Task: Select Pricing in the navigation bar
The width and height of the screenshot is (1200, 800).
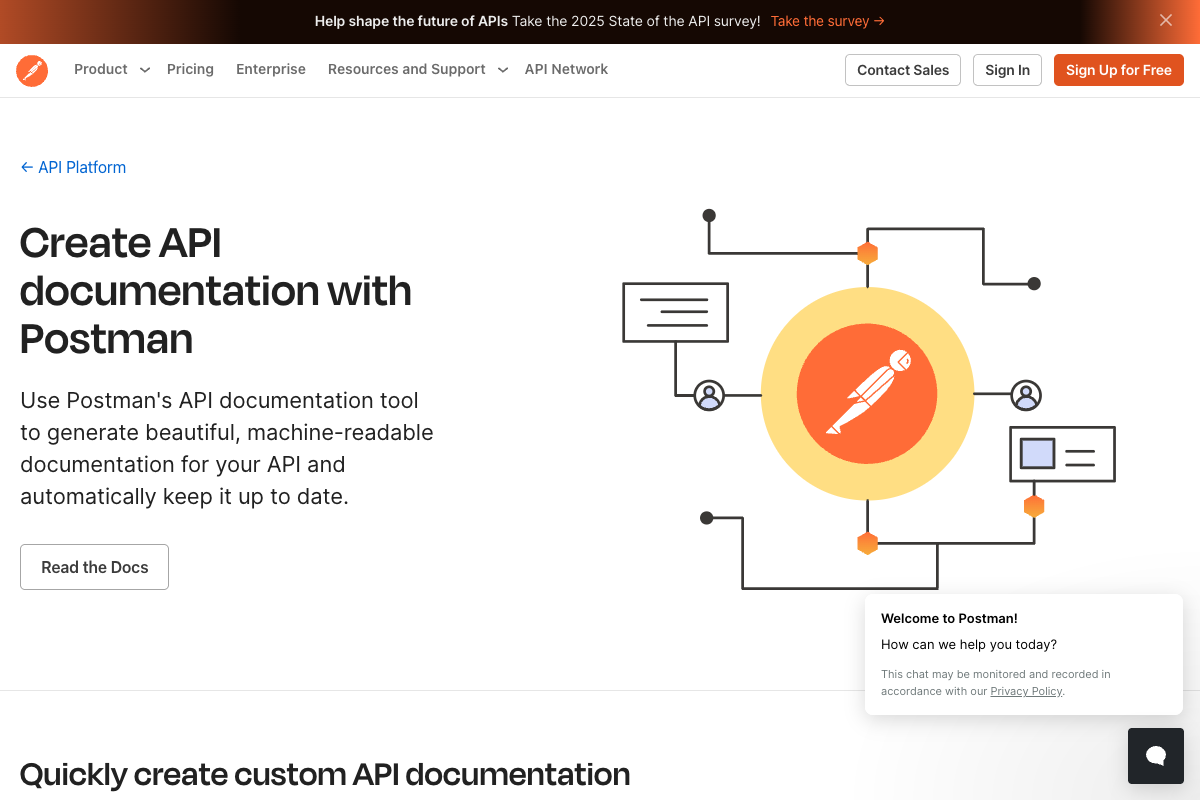Action: [x=190, y=69]
